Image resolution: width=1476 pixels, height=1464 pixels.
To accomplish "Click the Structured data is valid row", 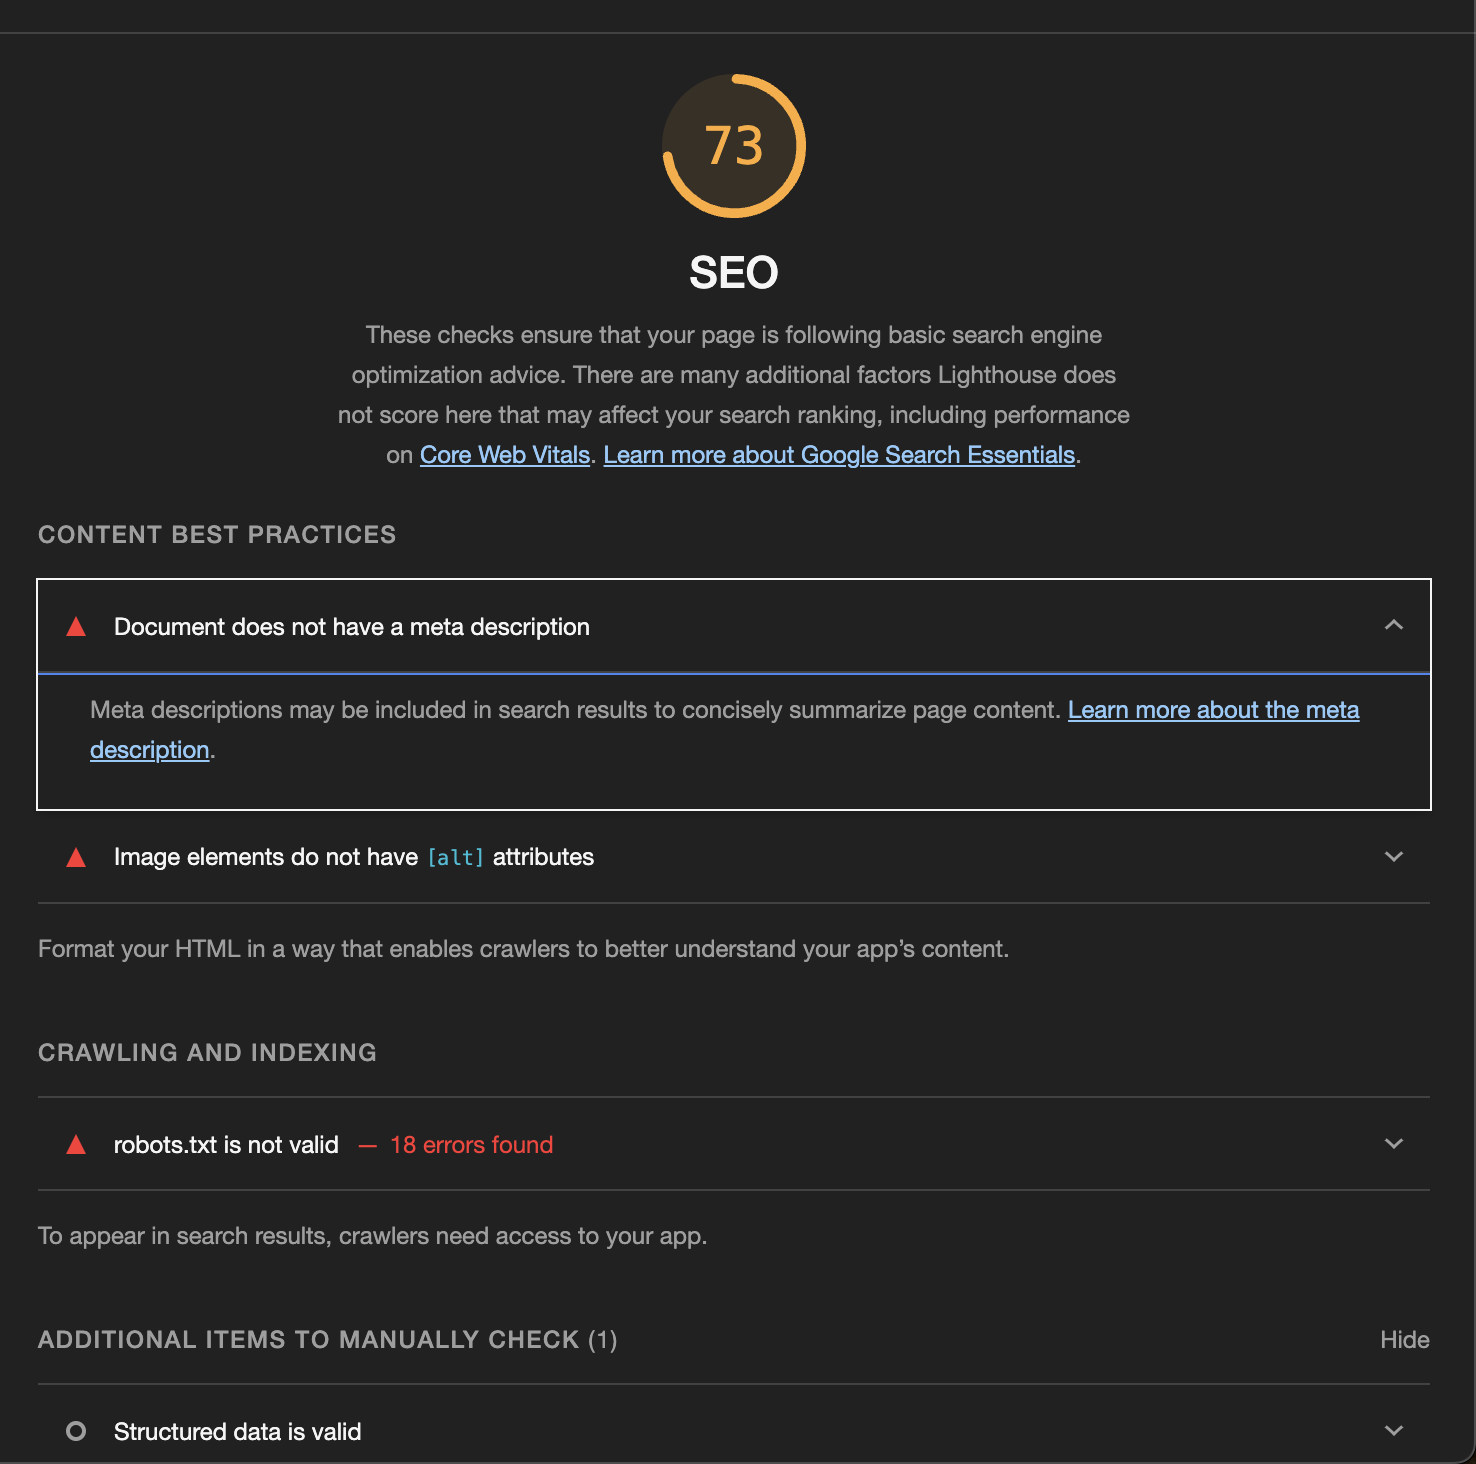I will [237, 1432].
